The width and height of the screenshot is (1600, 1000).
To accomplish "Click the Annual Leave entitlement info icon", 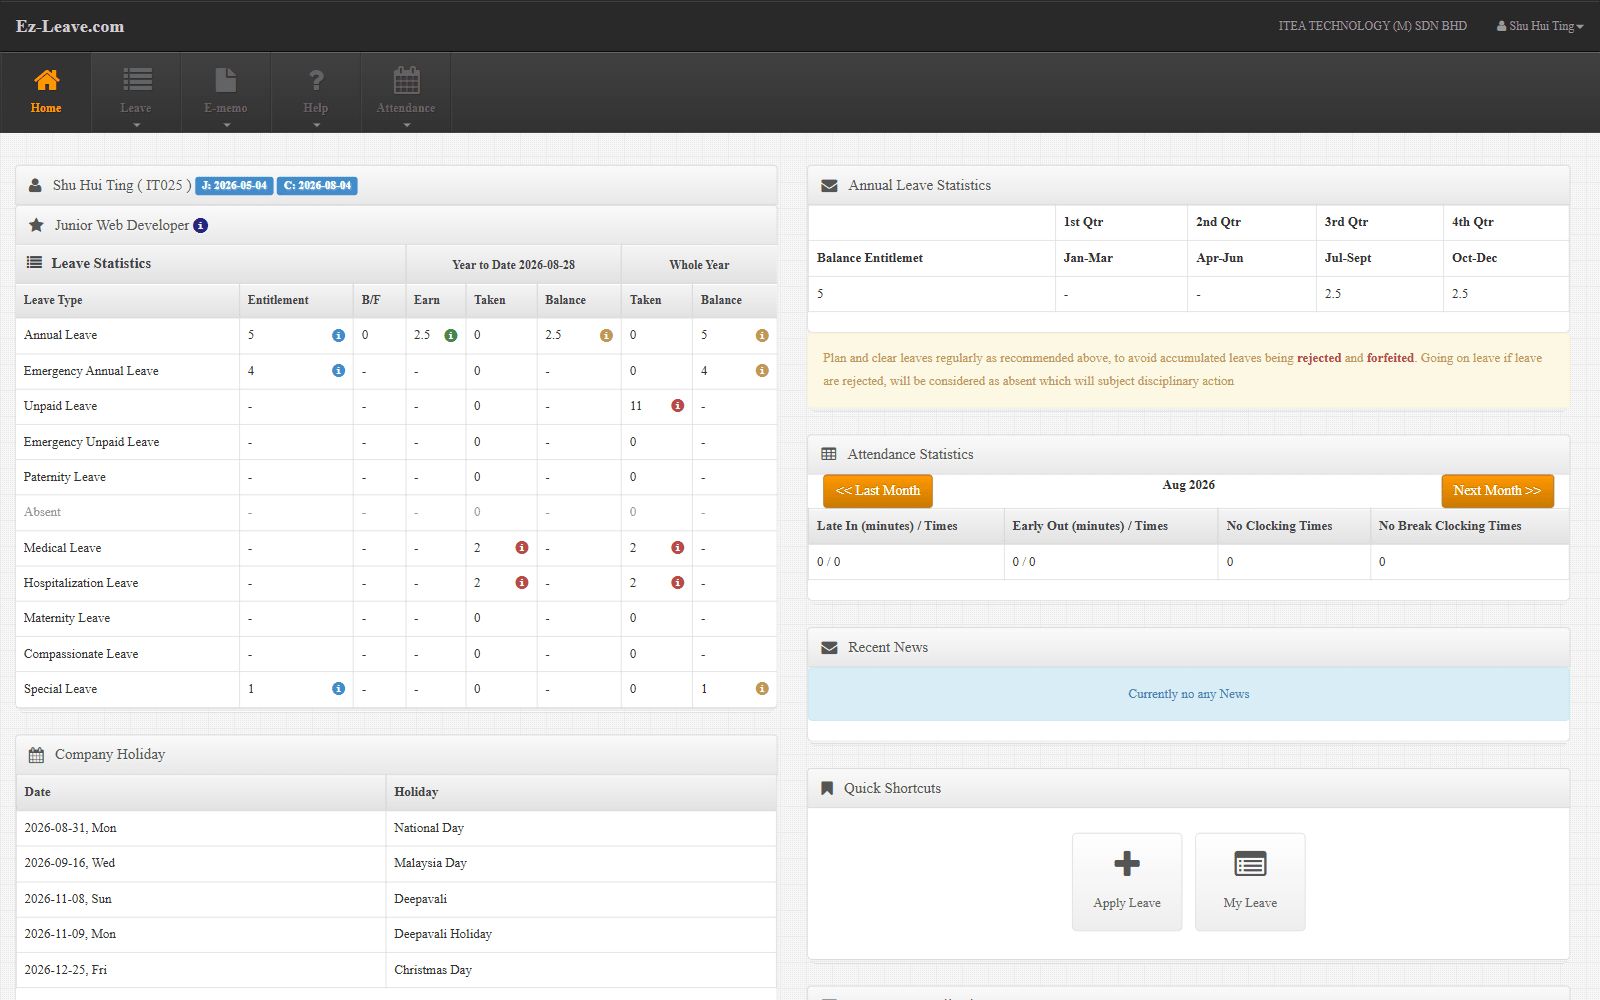I will pyautogui.click(x=338, y=336).
